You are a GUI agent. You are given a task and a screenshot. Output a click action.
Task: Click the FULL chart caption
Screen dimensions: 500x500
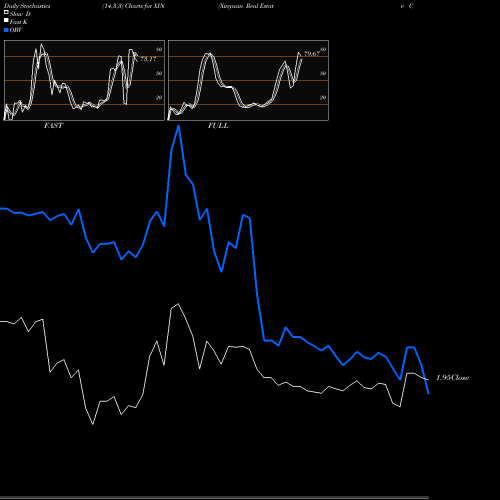[x=218, y=126]
